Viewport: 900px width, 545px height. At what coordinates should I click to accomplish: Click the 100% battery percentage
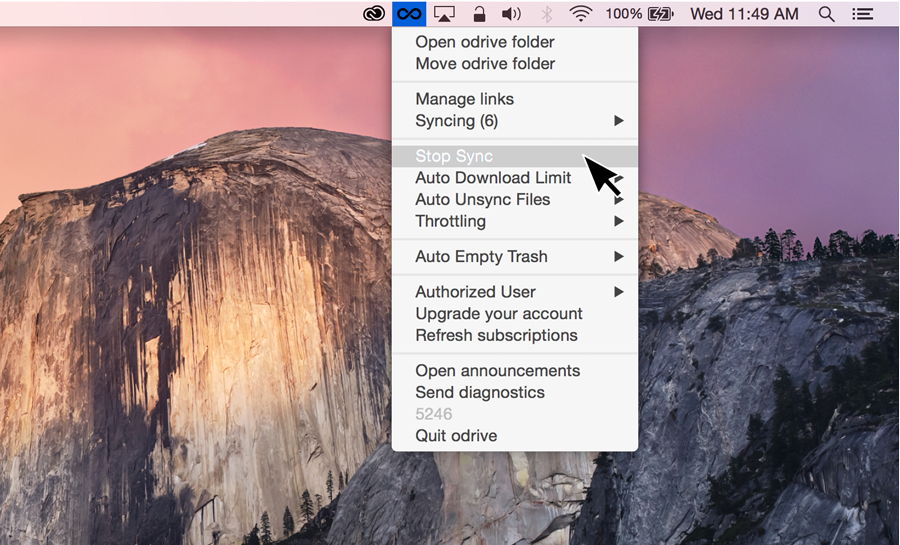point(623,14)
